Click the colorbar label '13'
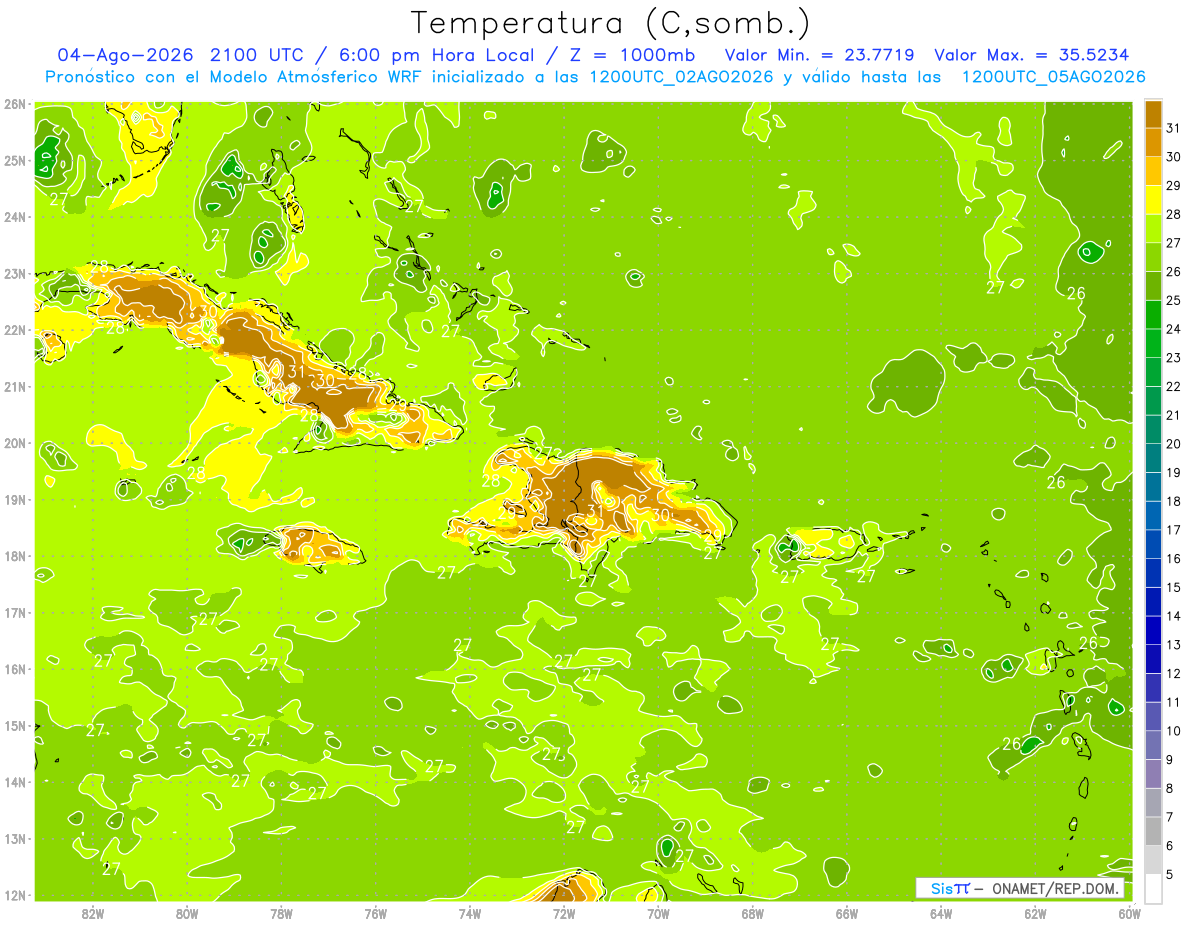1200x927 pixels. tap(1174, 645)
